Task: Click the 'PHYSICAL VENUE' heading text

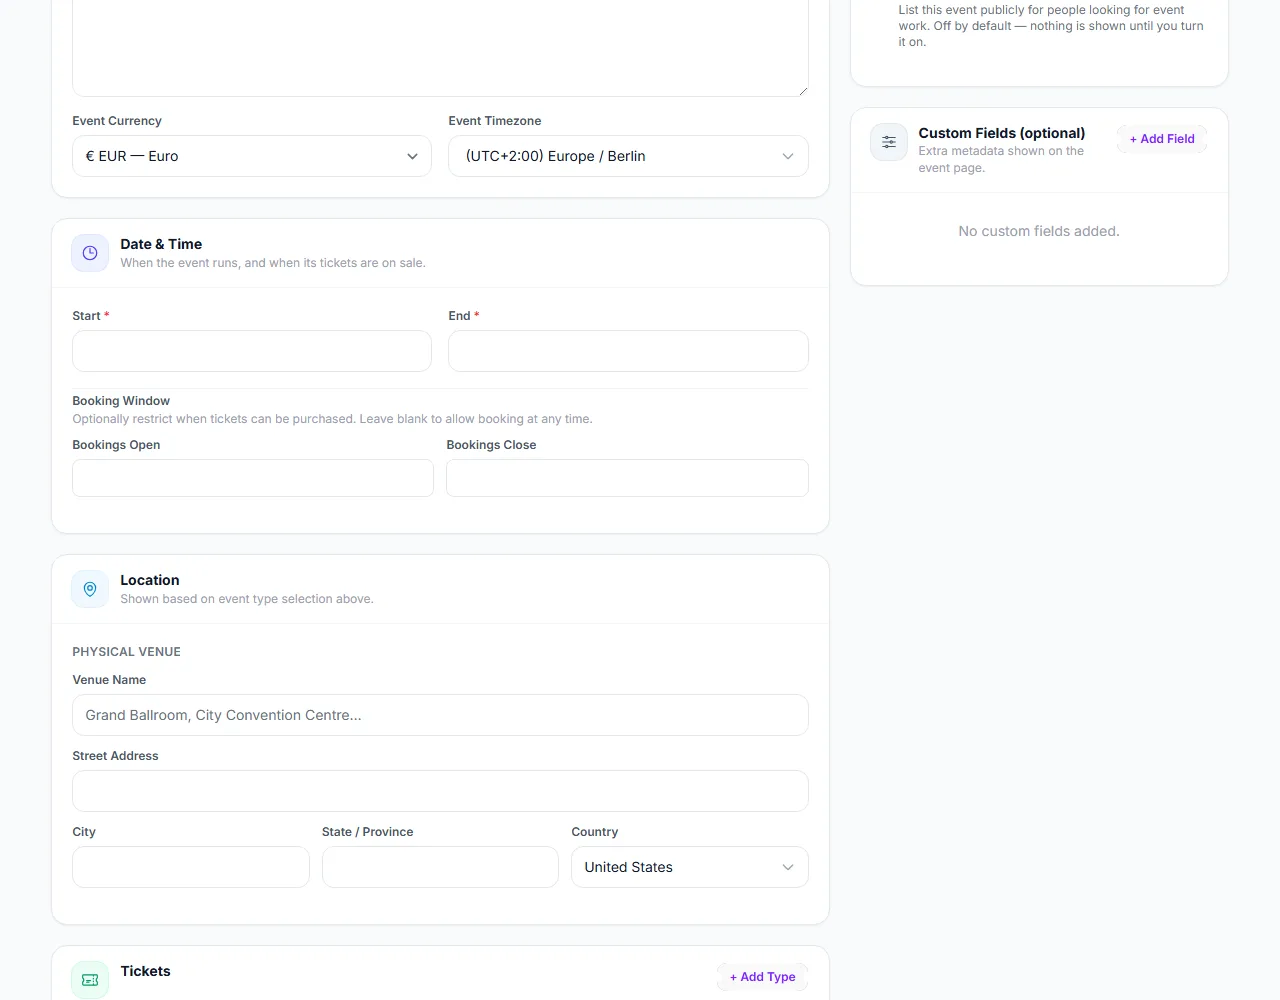Action: tap(127, 652)
